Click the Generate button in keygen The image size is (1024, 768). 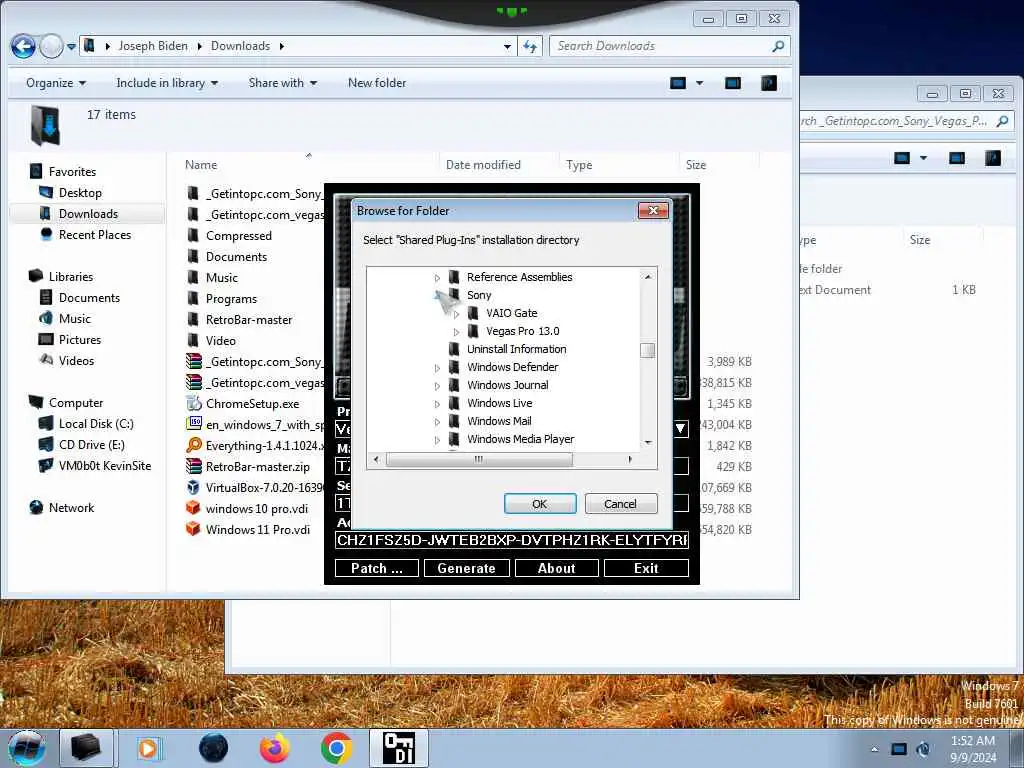point(466,568)
